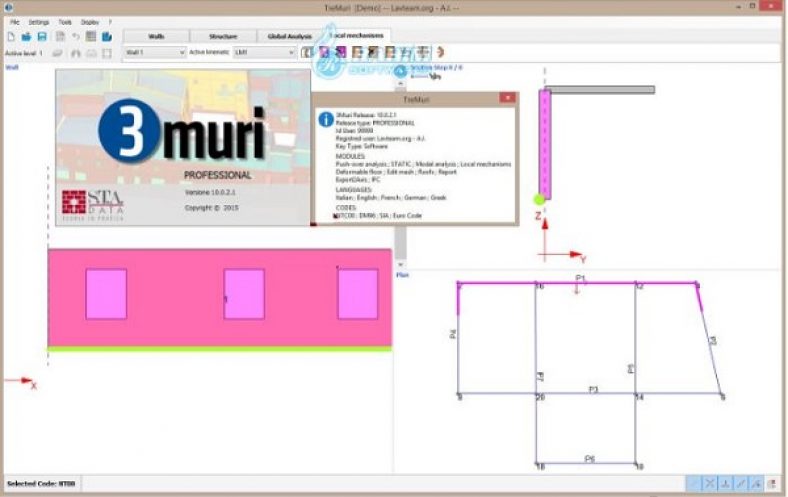
Task: Open a project with the folder icon
Action: pyautogui.click(x=26, y=37)
